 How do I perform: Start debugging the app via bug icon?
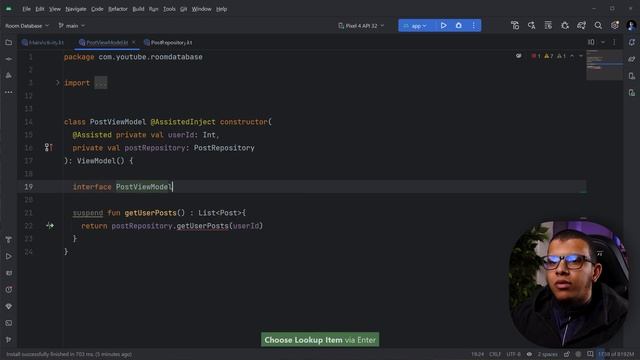tap(459, 25)
